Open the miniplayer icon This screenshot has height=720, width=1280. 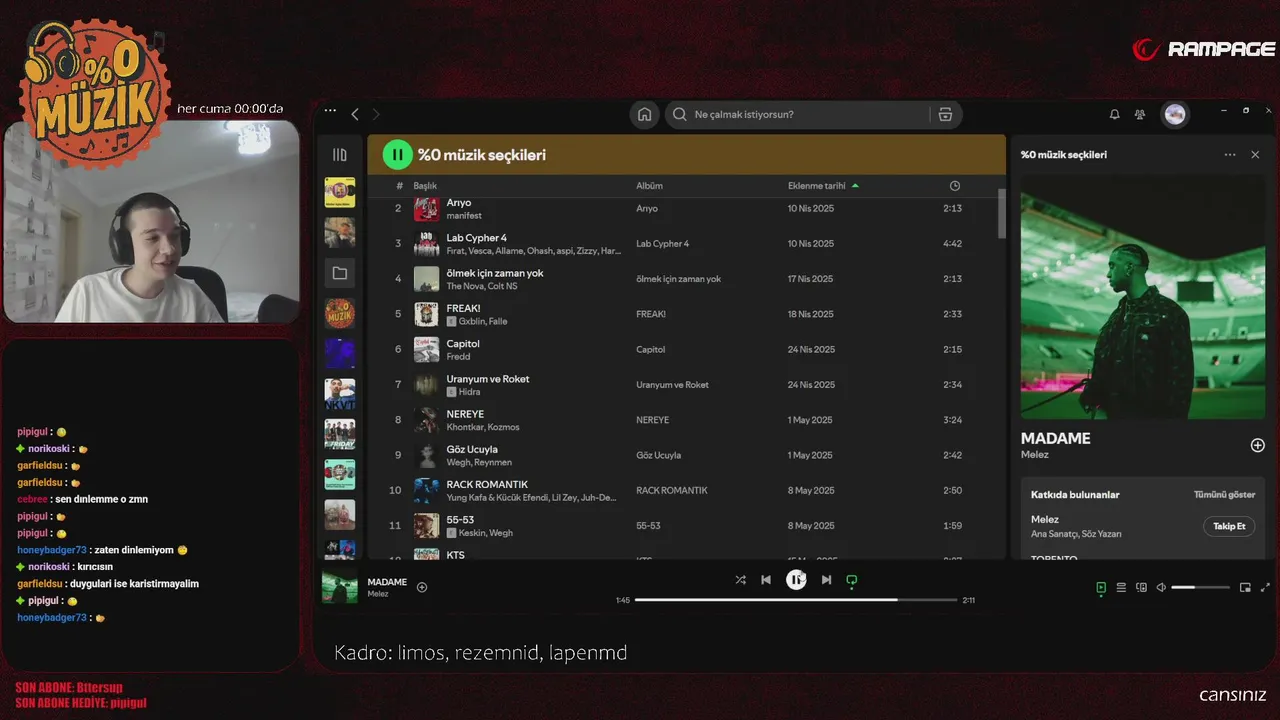[x=1245, y=588]
